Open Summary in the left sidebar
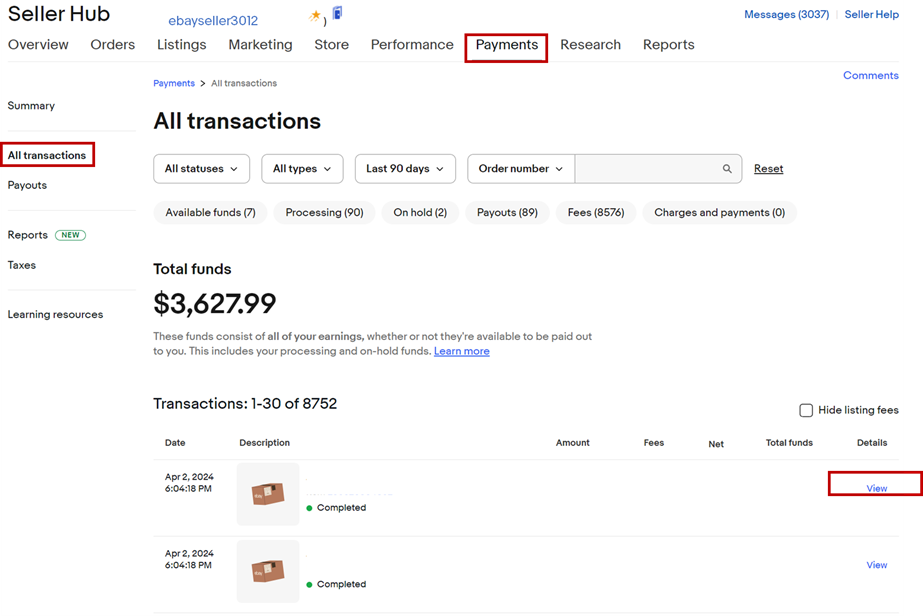 (31, 105)
